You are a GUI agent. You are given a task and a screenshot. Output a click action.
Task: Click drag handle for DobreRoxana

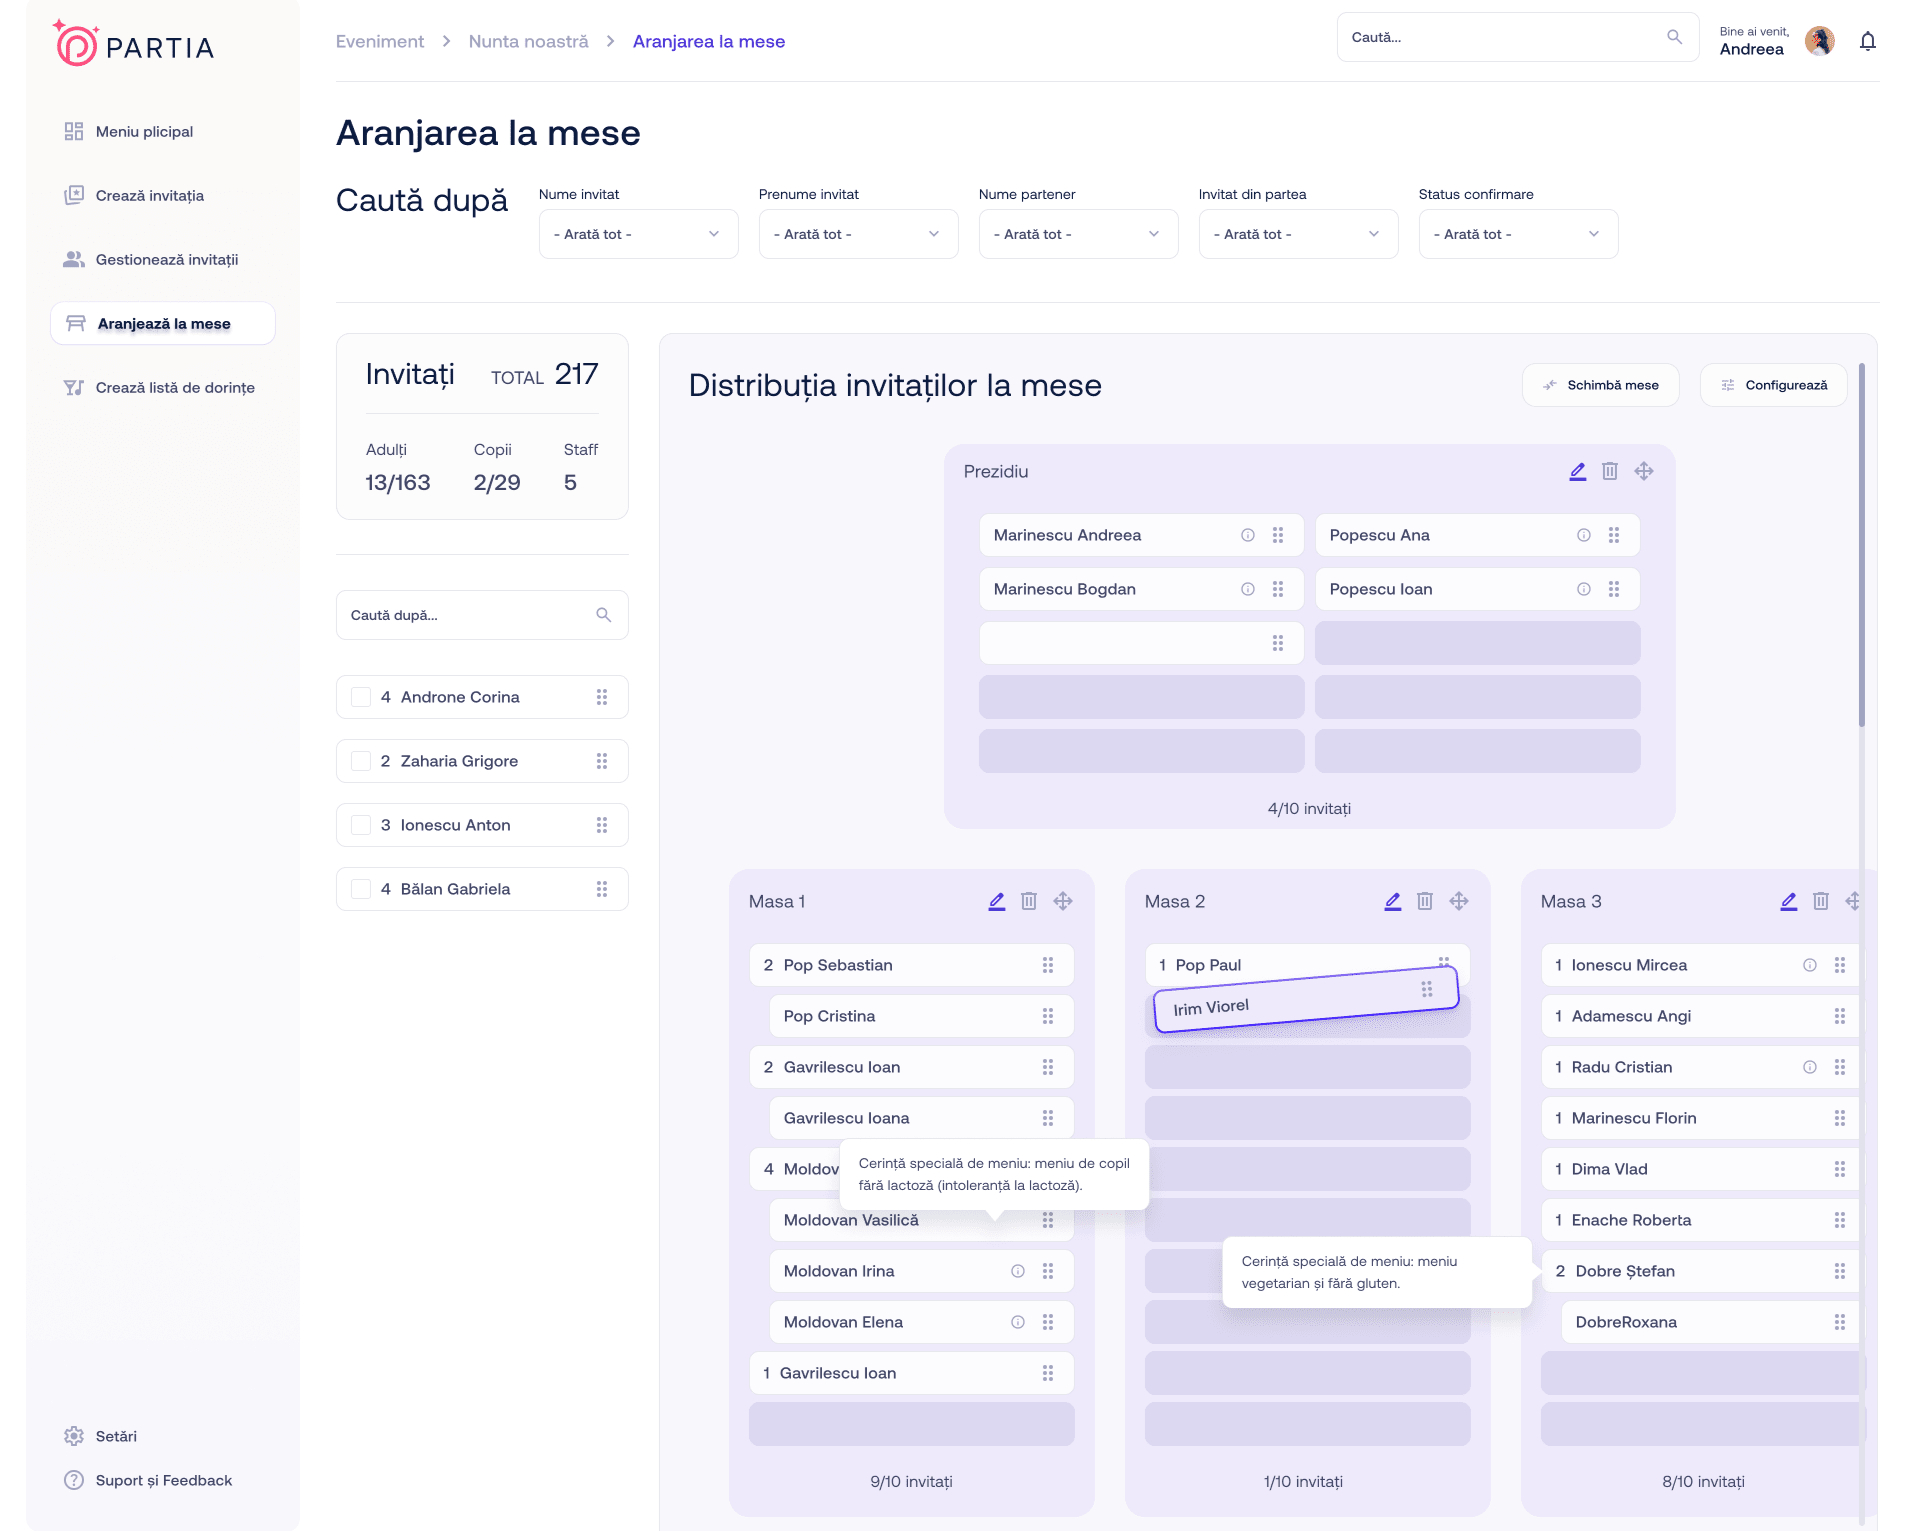1840,1322
